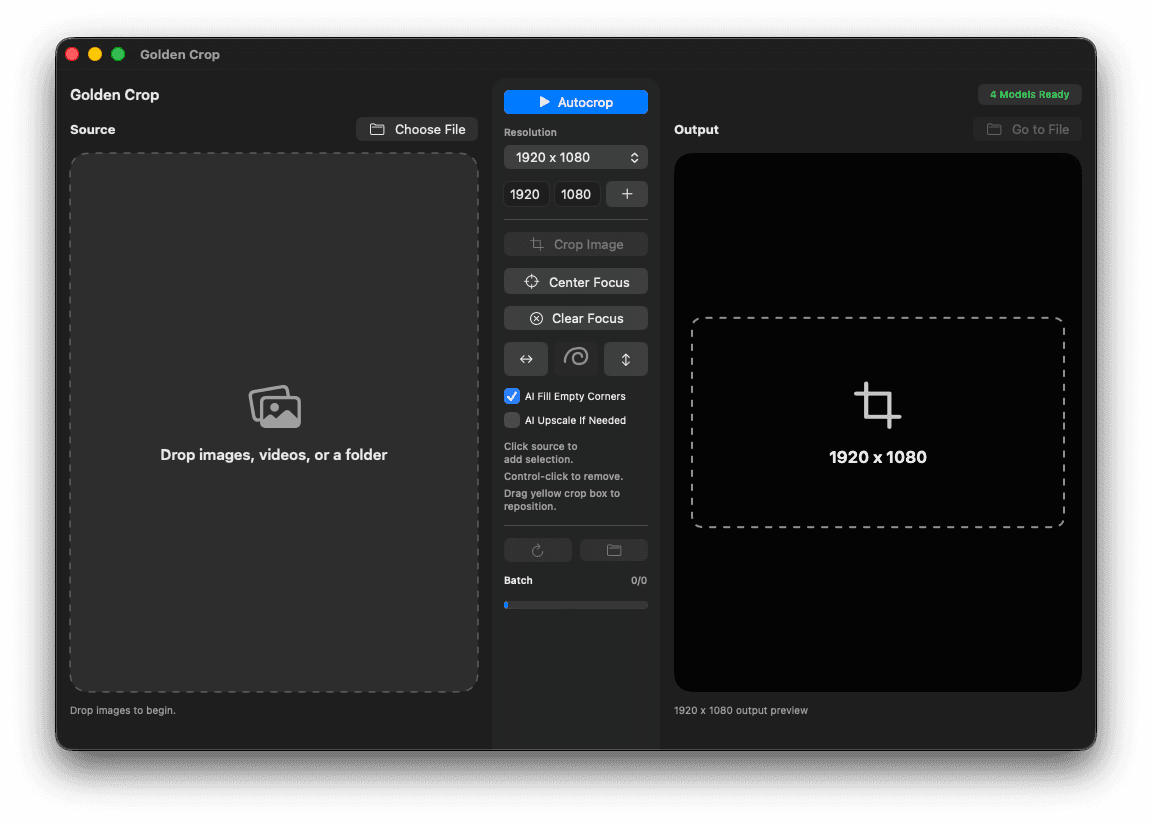Edit the width field showing 1920
1152x824 pixels.
[x=525, y=194]
